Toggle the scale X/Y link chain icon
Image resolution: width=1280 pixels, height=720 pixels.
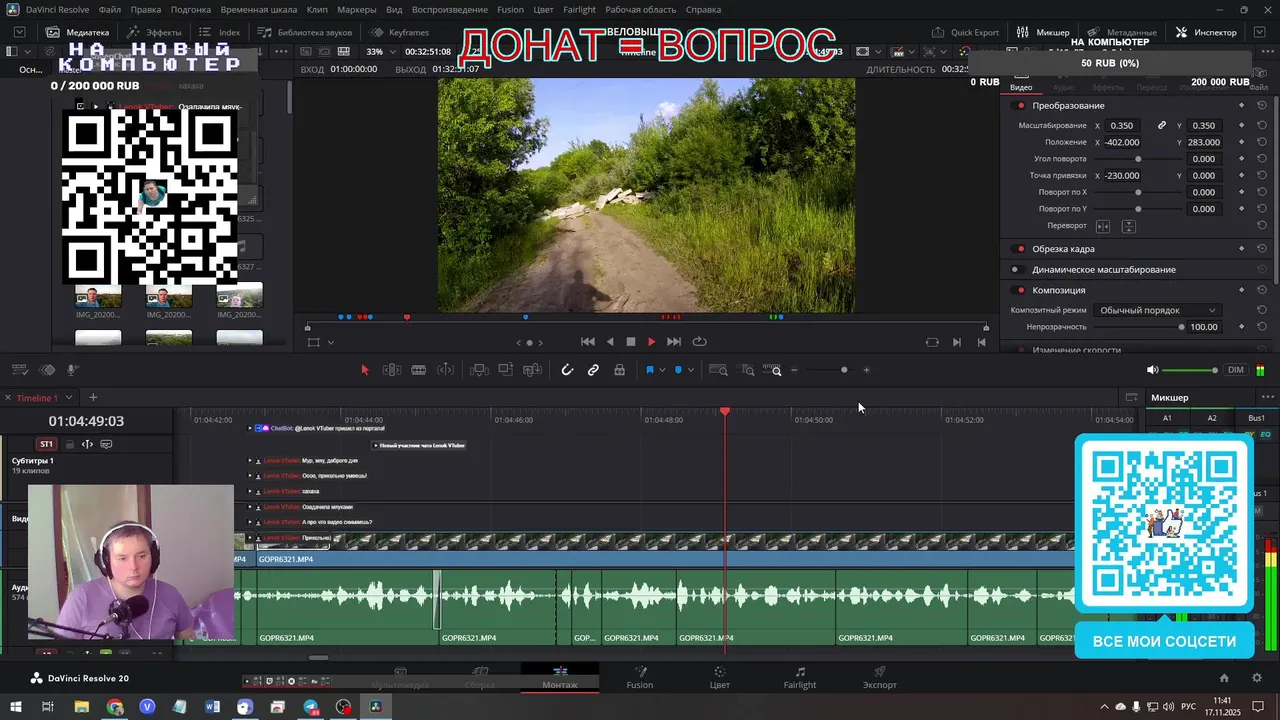click(x=1162, y=126)
